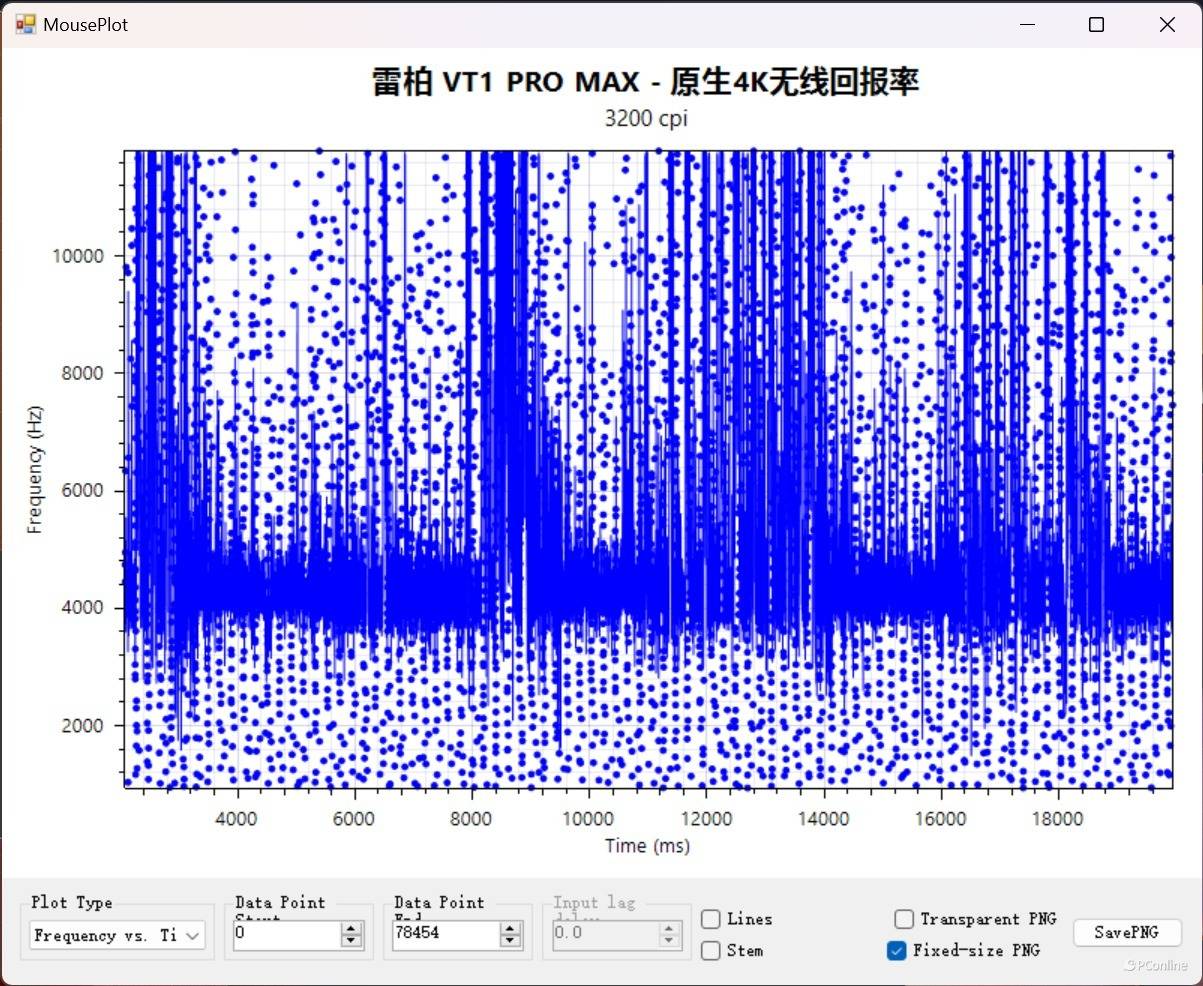This screenshot has width=1203, height=986.
Task: Minimize the MousePlot window
Action: click(x=1027, y=24)
